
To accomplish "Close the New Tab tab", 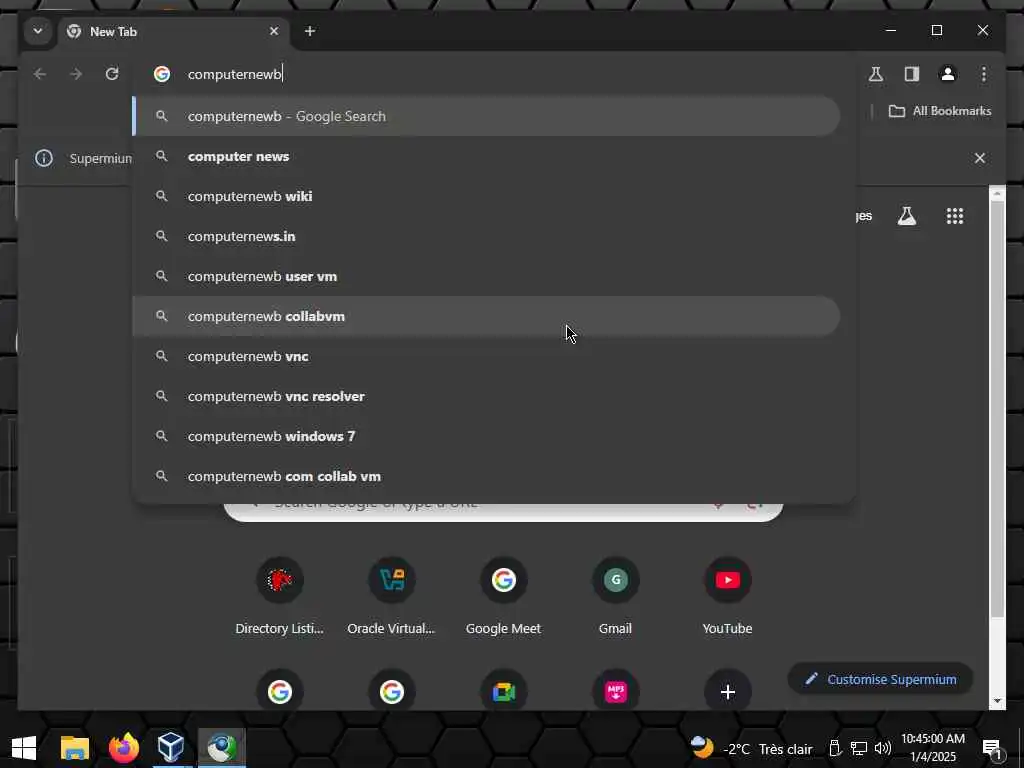I will click(274, 31).
